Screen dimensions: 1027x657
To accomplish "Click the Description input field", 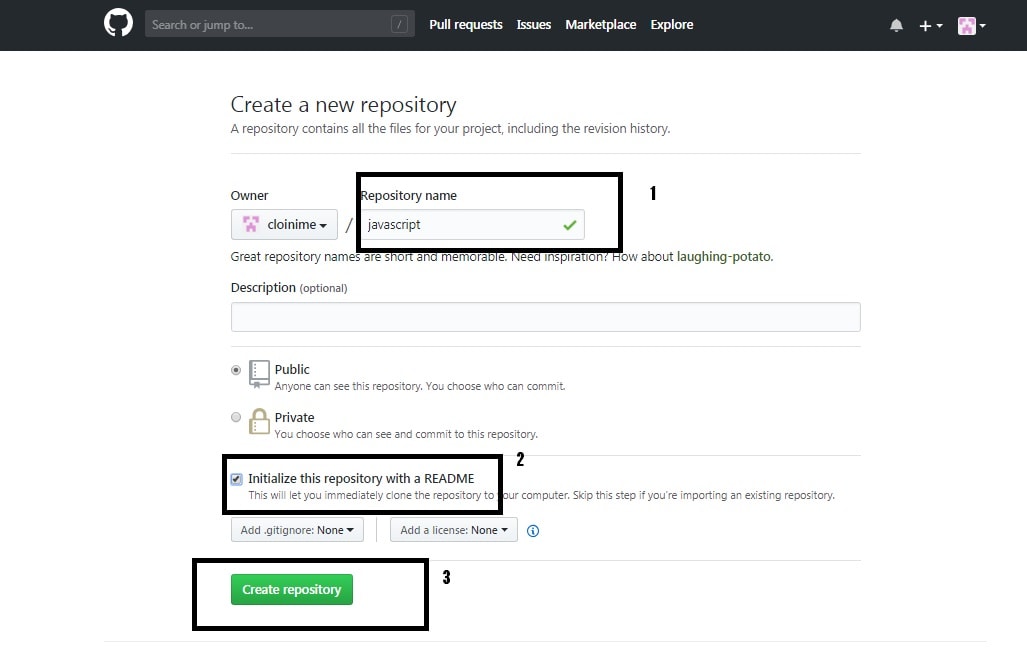I will pyautogui.click(x=545, y=317).
